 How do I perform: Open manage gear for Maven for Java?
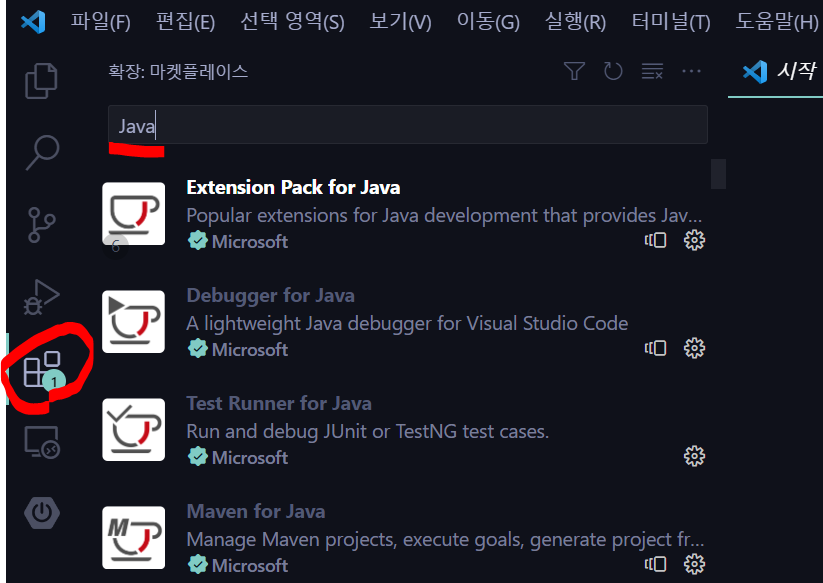point(694,564)
